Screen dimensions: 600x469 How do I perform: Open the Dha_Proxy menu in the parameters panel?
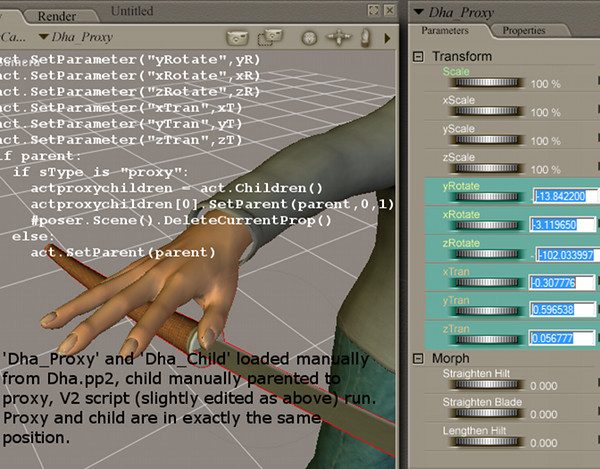coord(454,13)
